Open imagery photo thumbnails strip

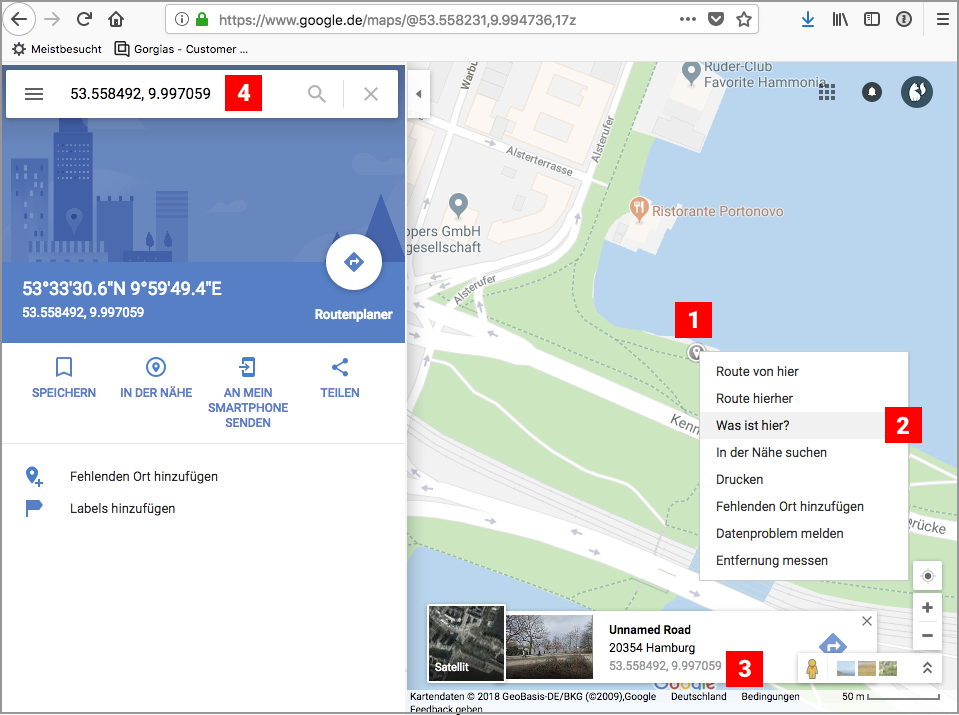click(866, 669)
